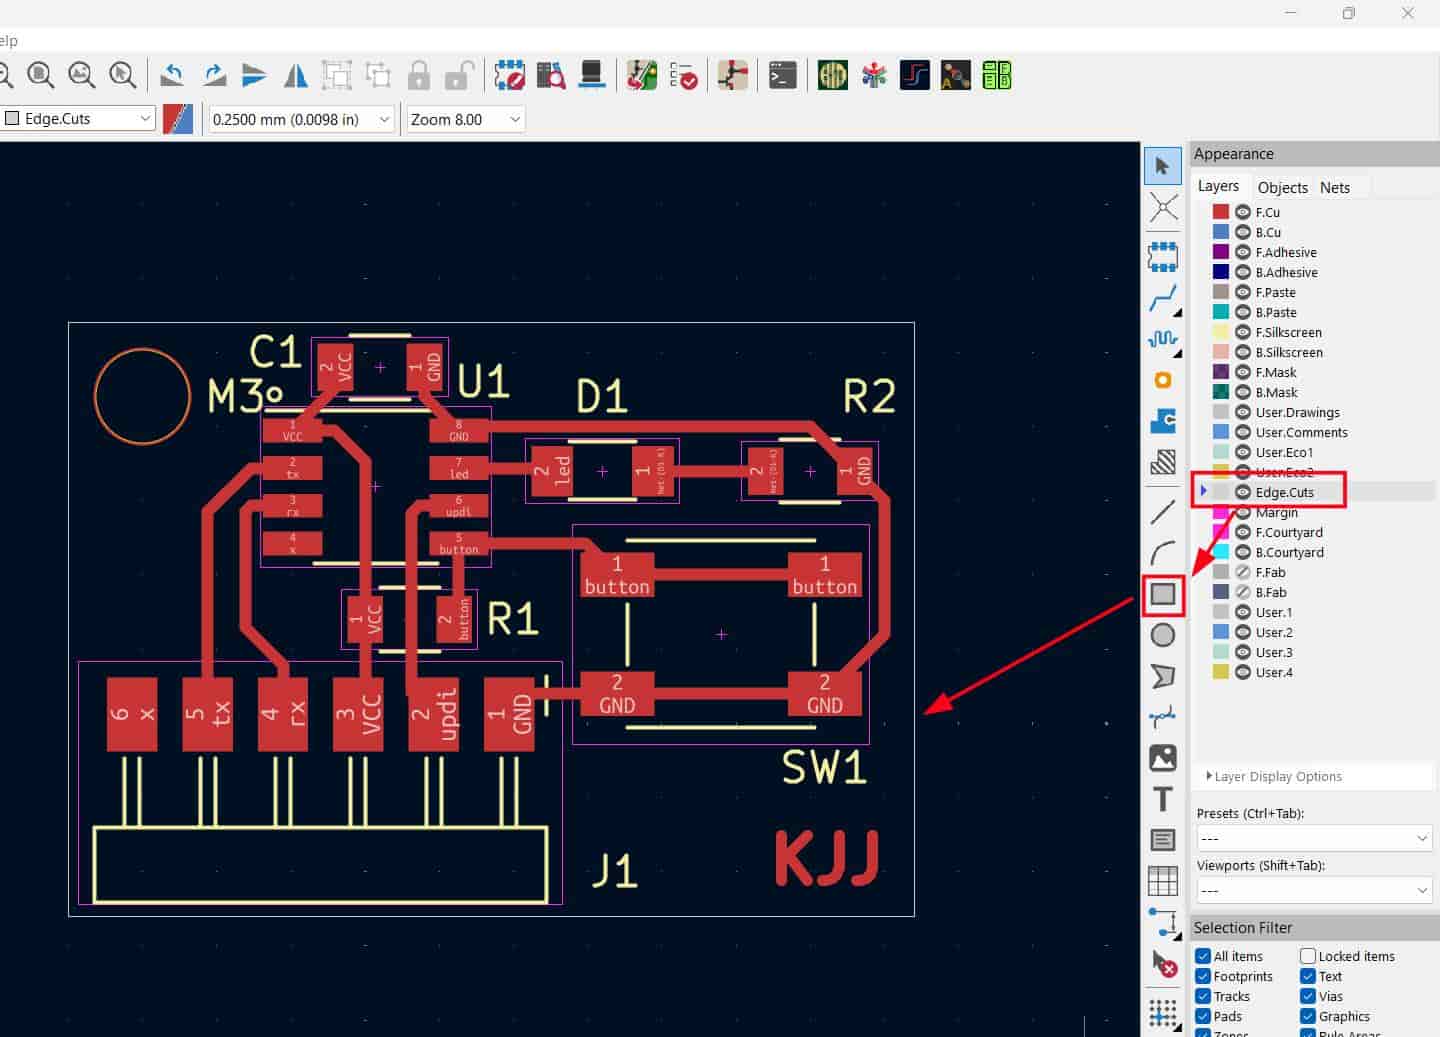
Task: Click the zoom to selection icon
Action: pos(122,76)
